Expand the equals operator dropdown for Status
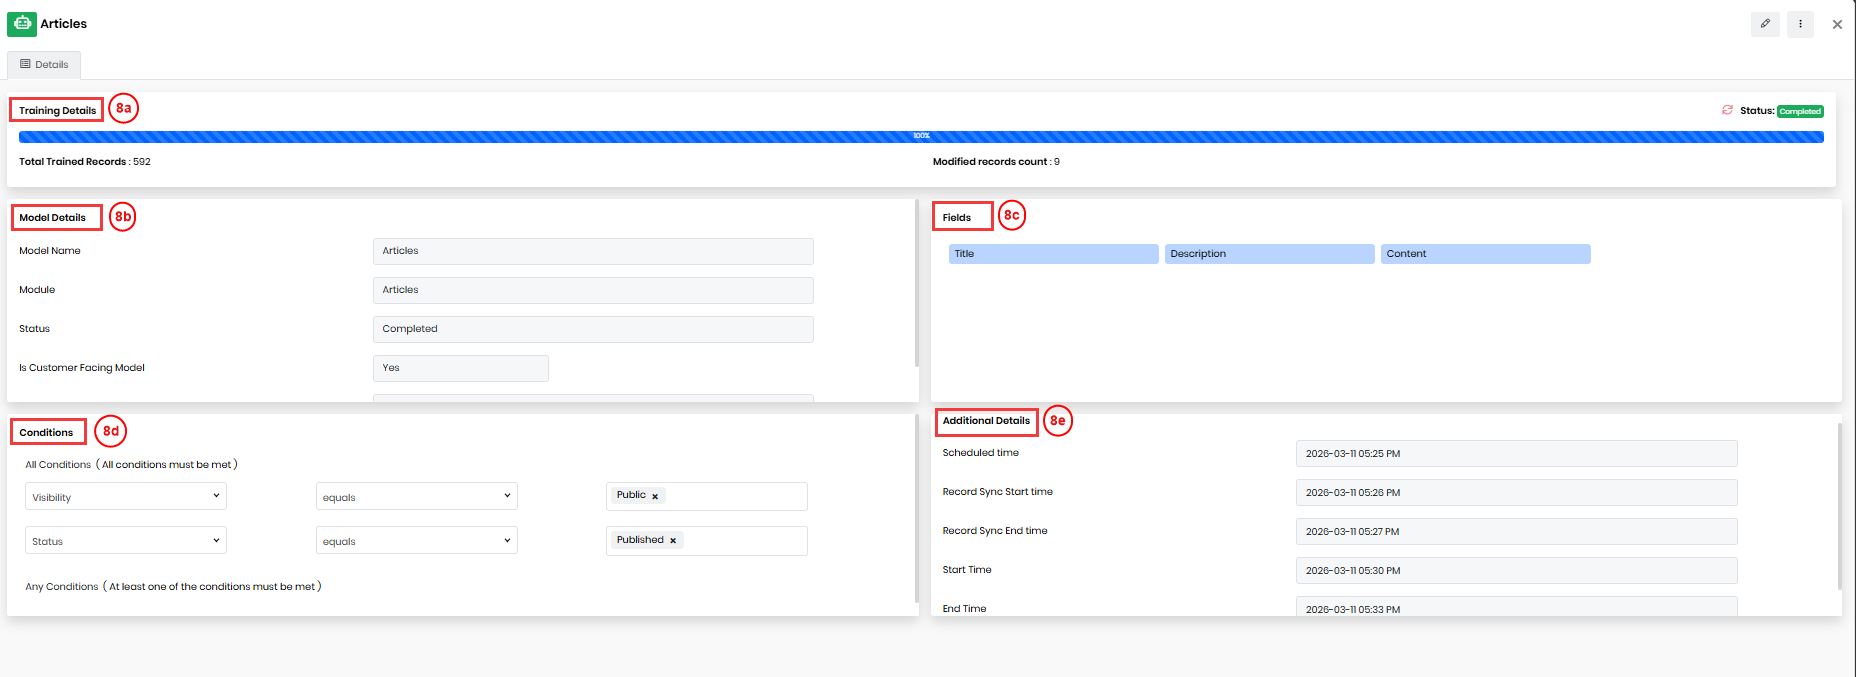The image size is (1856, 677). click(416, 541)
